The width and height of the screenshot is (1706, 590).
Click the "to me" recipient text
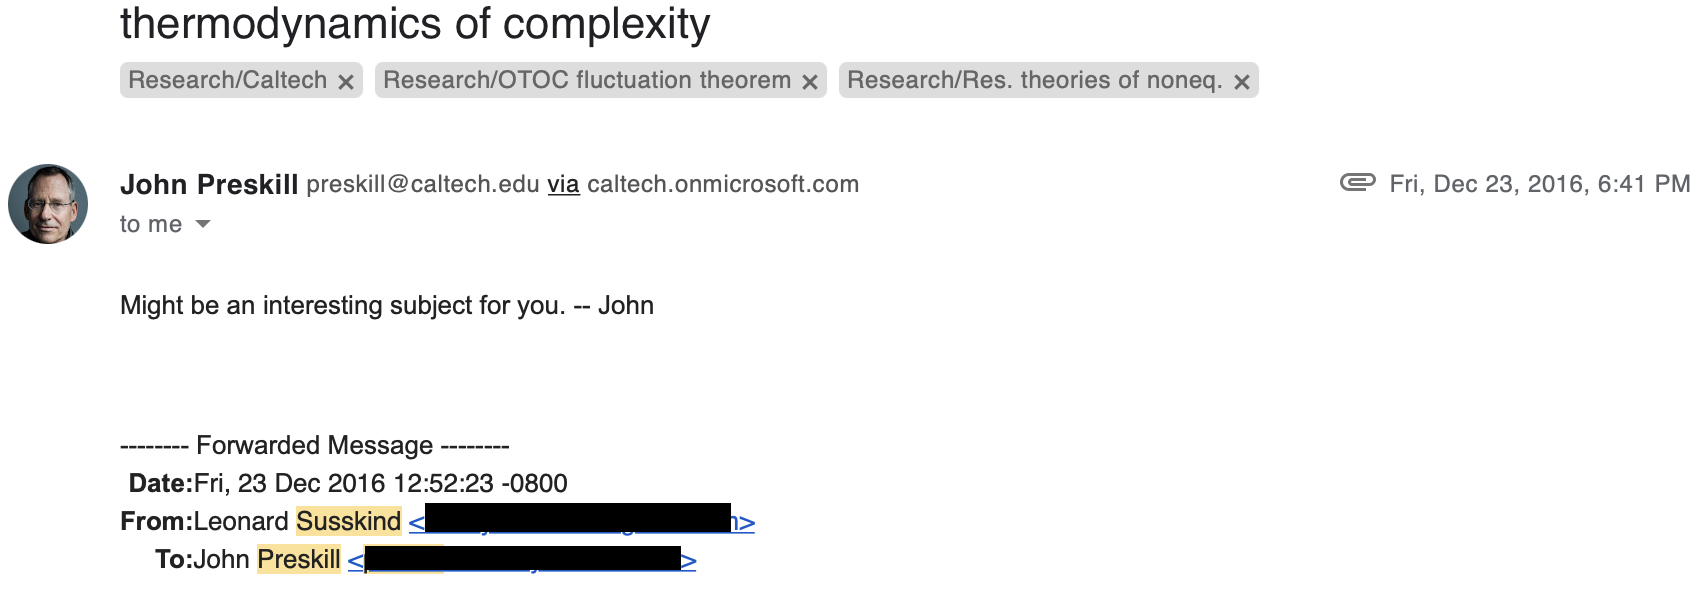(151, 224)
